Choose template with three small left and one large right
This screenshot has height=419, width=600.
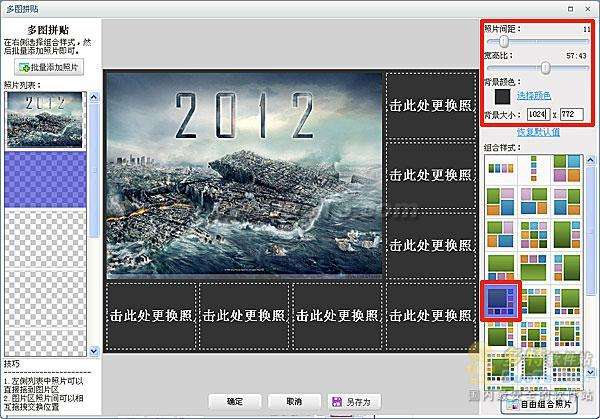(567, 267)
